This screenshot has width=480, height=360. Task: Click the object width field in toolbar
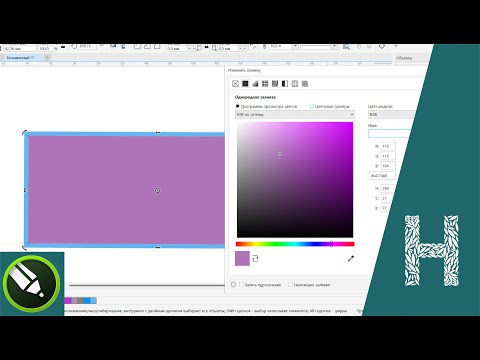point(20,49)
